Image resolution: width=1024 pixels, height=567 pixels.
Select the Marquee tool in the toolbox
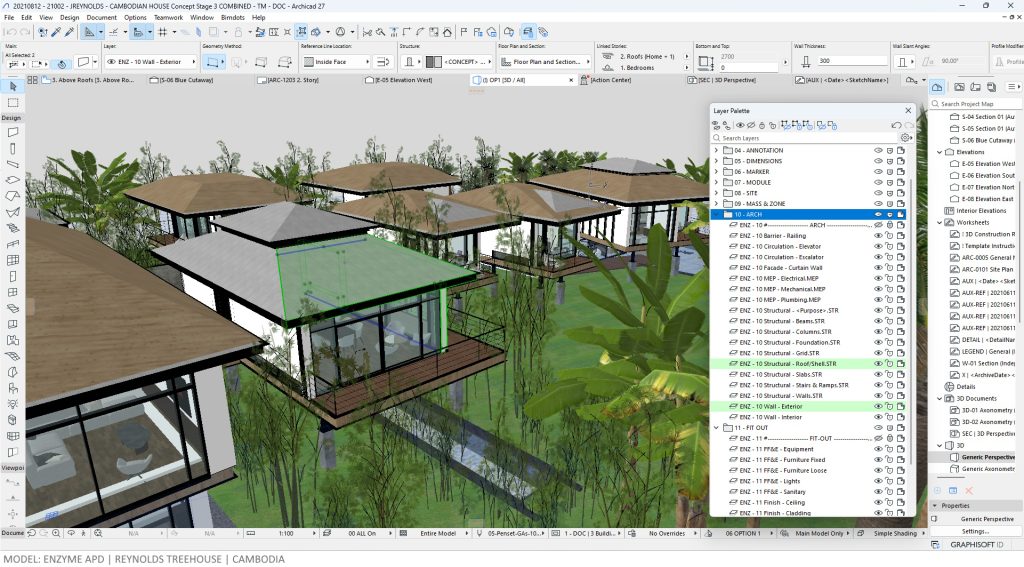(13, 102)
